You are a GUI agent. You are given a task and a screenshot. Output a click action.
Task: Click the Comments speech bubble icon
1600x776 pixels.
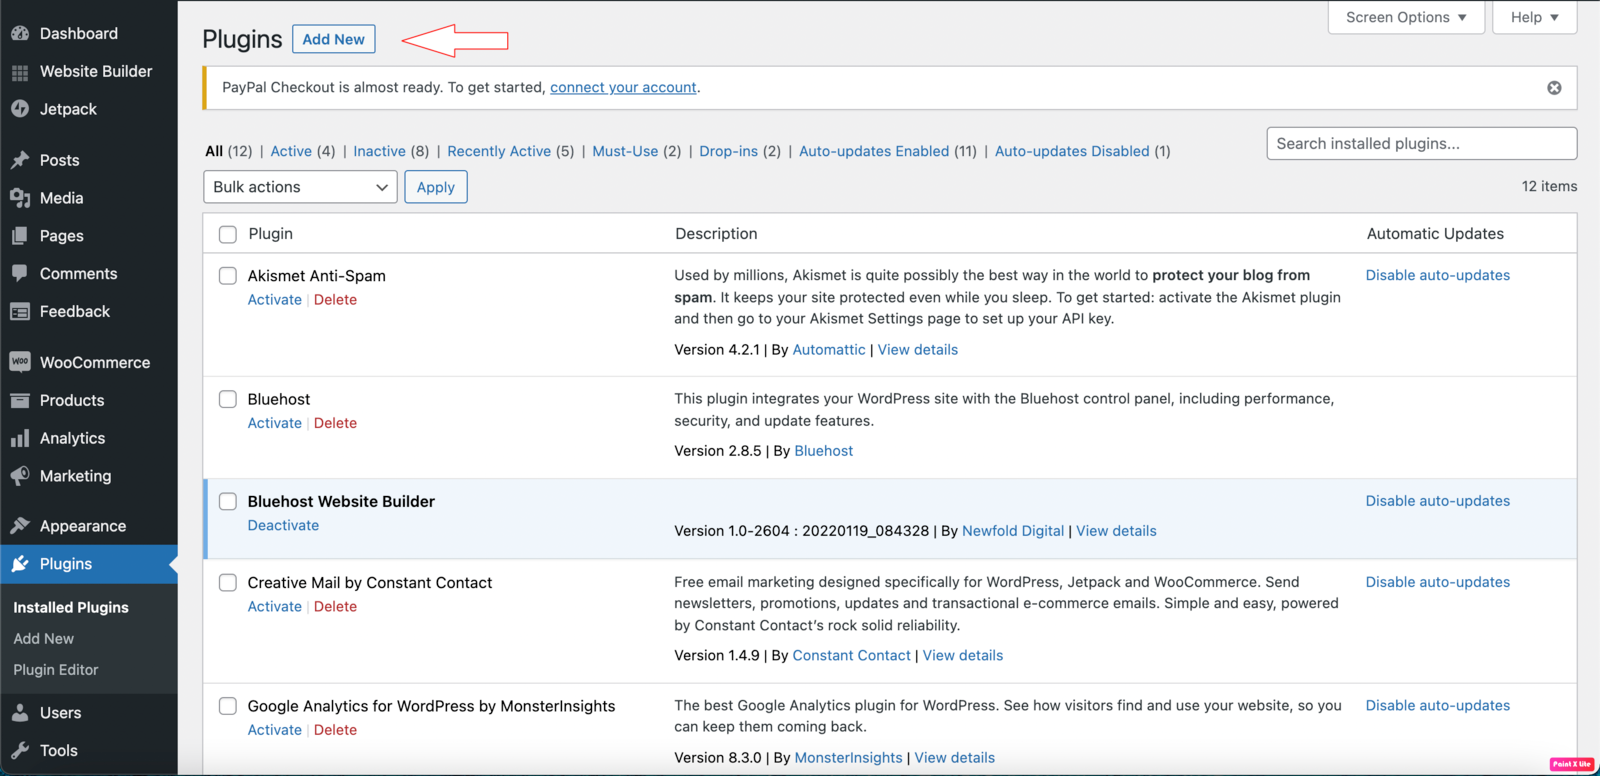pyautogui.click(x=20, y=273)
